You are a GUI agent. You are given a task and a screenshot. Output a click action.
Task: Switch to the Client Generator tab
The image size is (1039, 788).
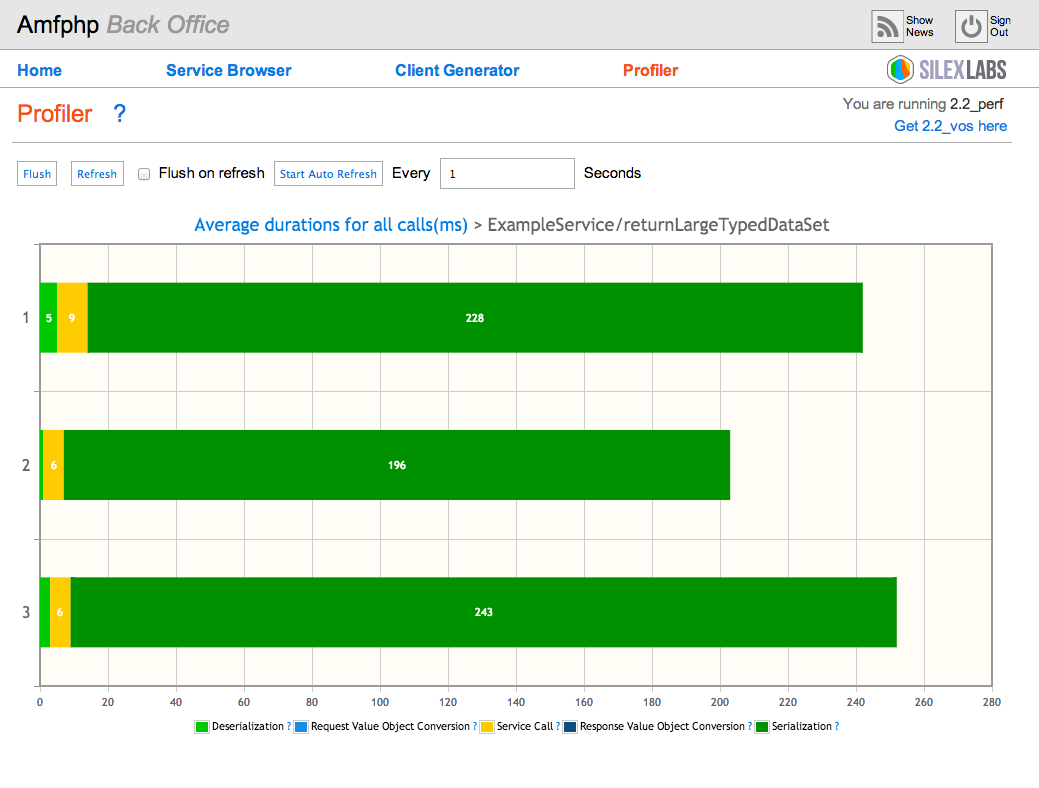pos(457,70)
